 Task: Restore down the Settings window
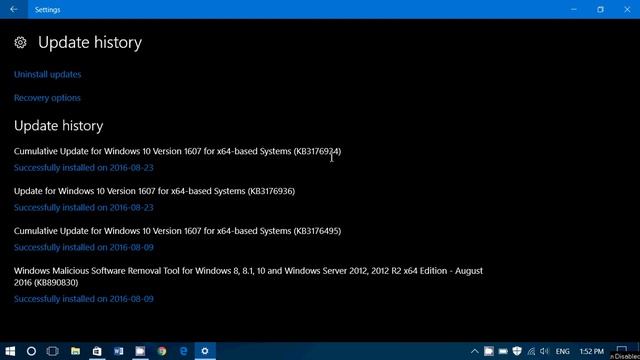(600, 9)
